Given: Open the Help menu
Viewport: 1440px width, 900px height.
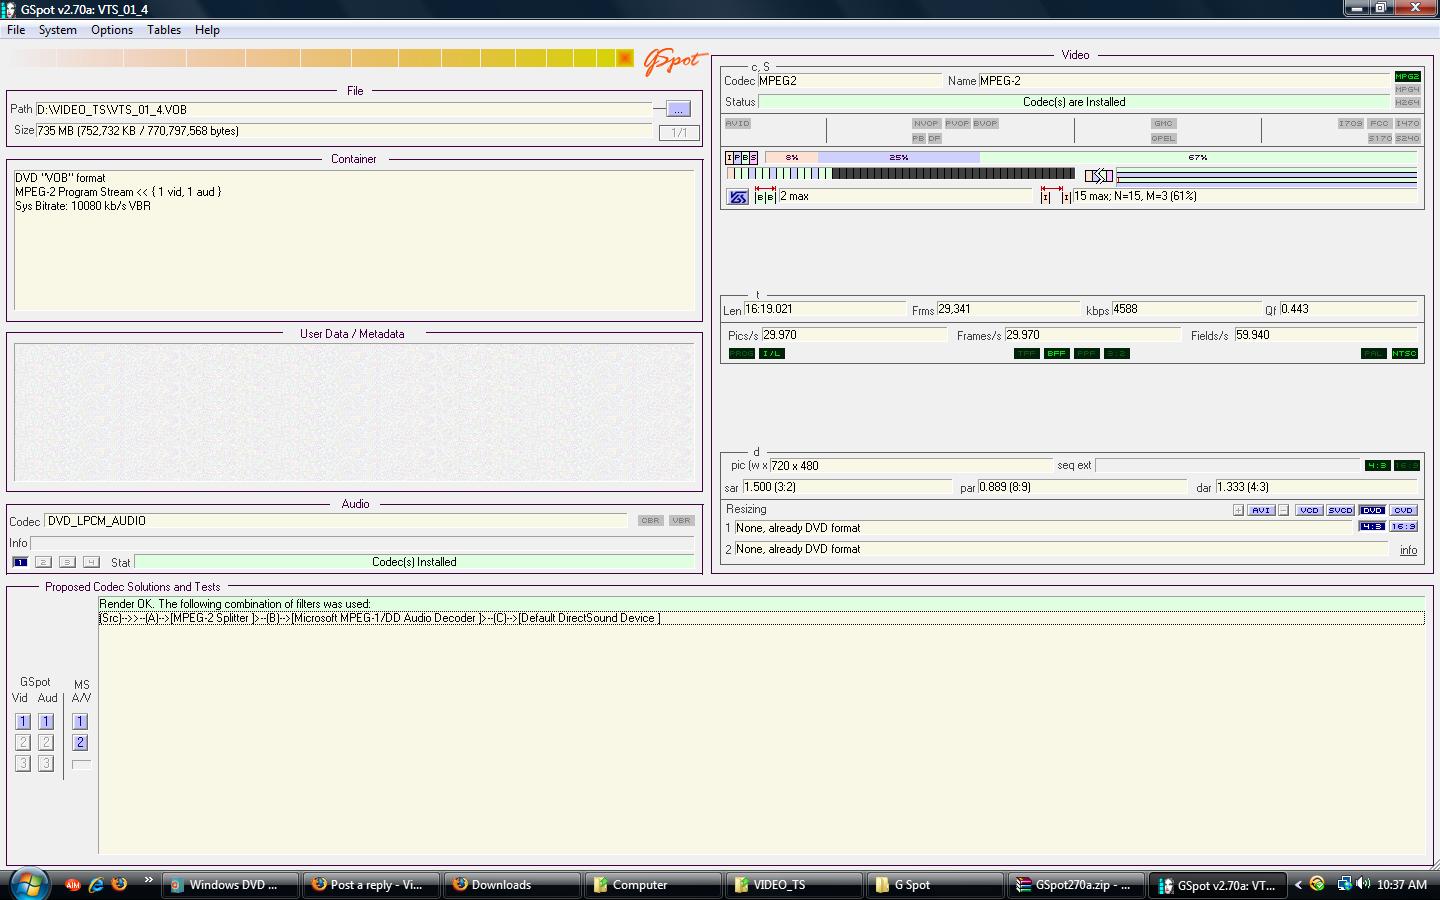Looking at the screenshot, I should click(207, 30).
